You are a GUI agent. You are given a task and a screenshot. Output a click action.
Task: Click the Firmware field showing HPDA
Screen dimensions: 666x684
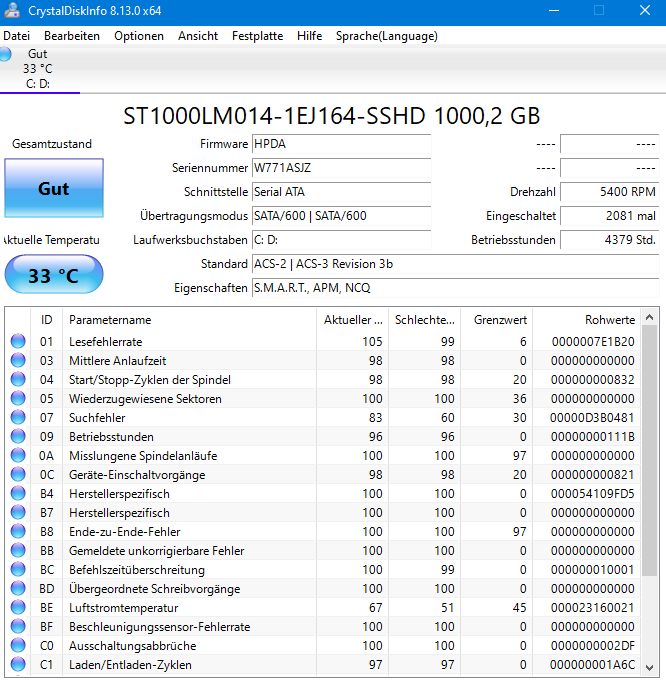342,144
